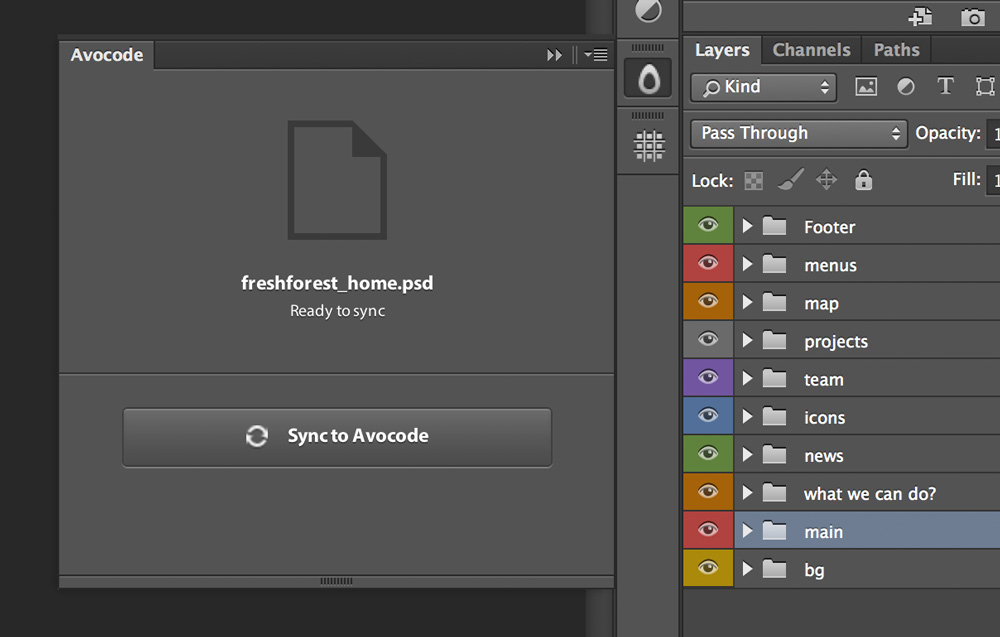Click the projects group folder icon

(x=774, y=340)
